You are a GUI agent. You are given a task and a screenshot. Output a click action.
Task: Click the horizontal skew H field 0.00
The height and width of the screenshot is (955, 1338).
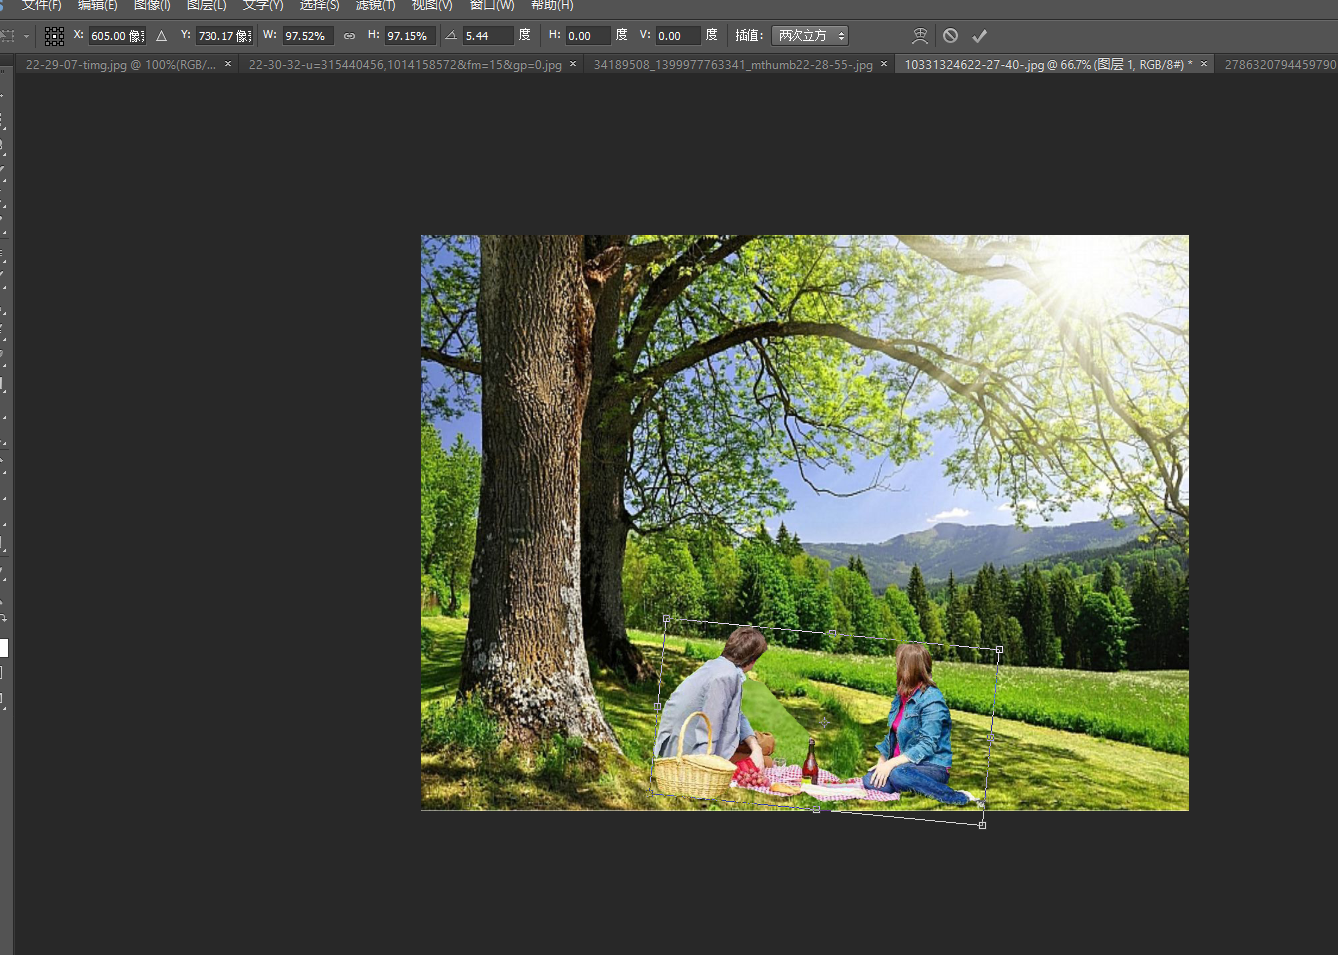click(588, 36)
